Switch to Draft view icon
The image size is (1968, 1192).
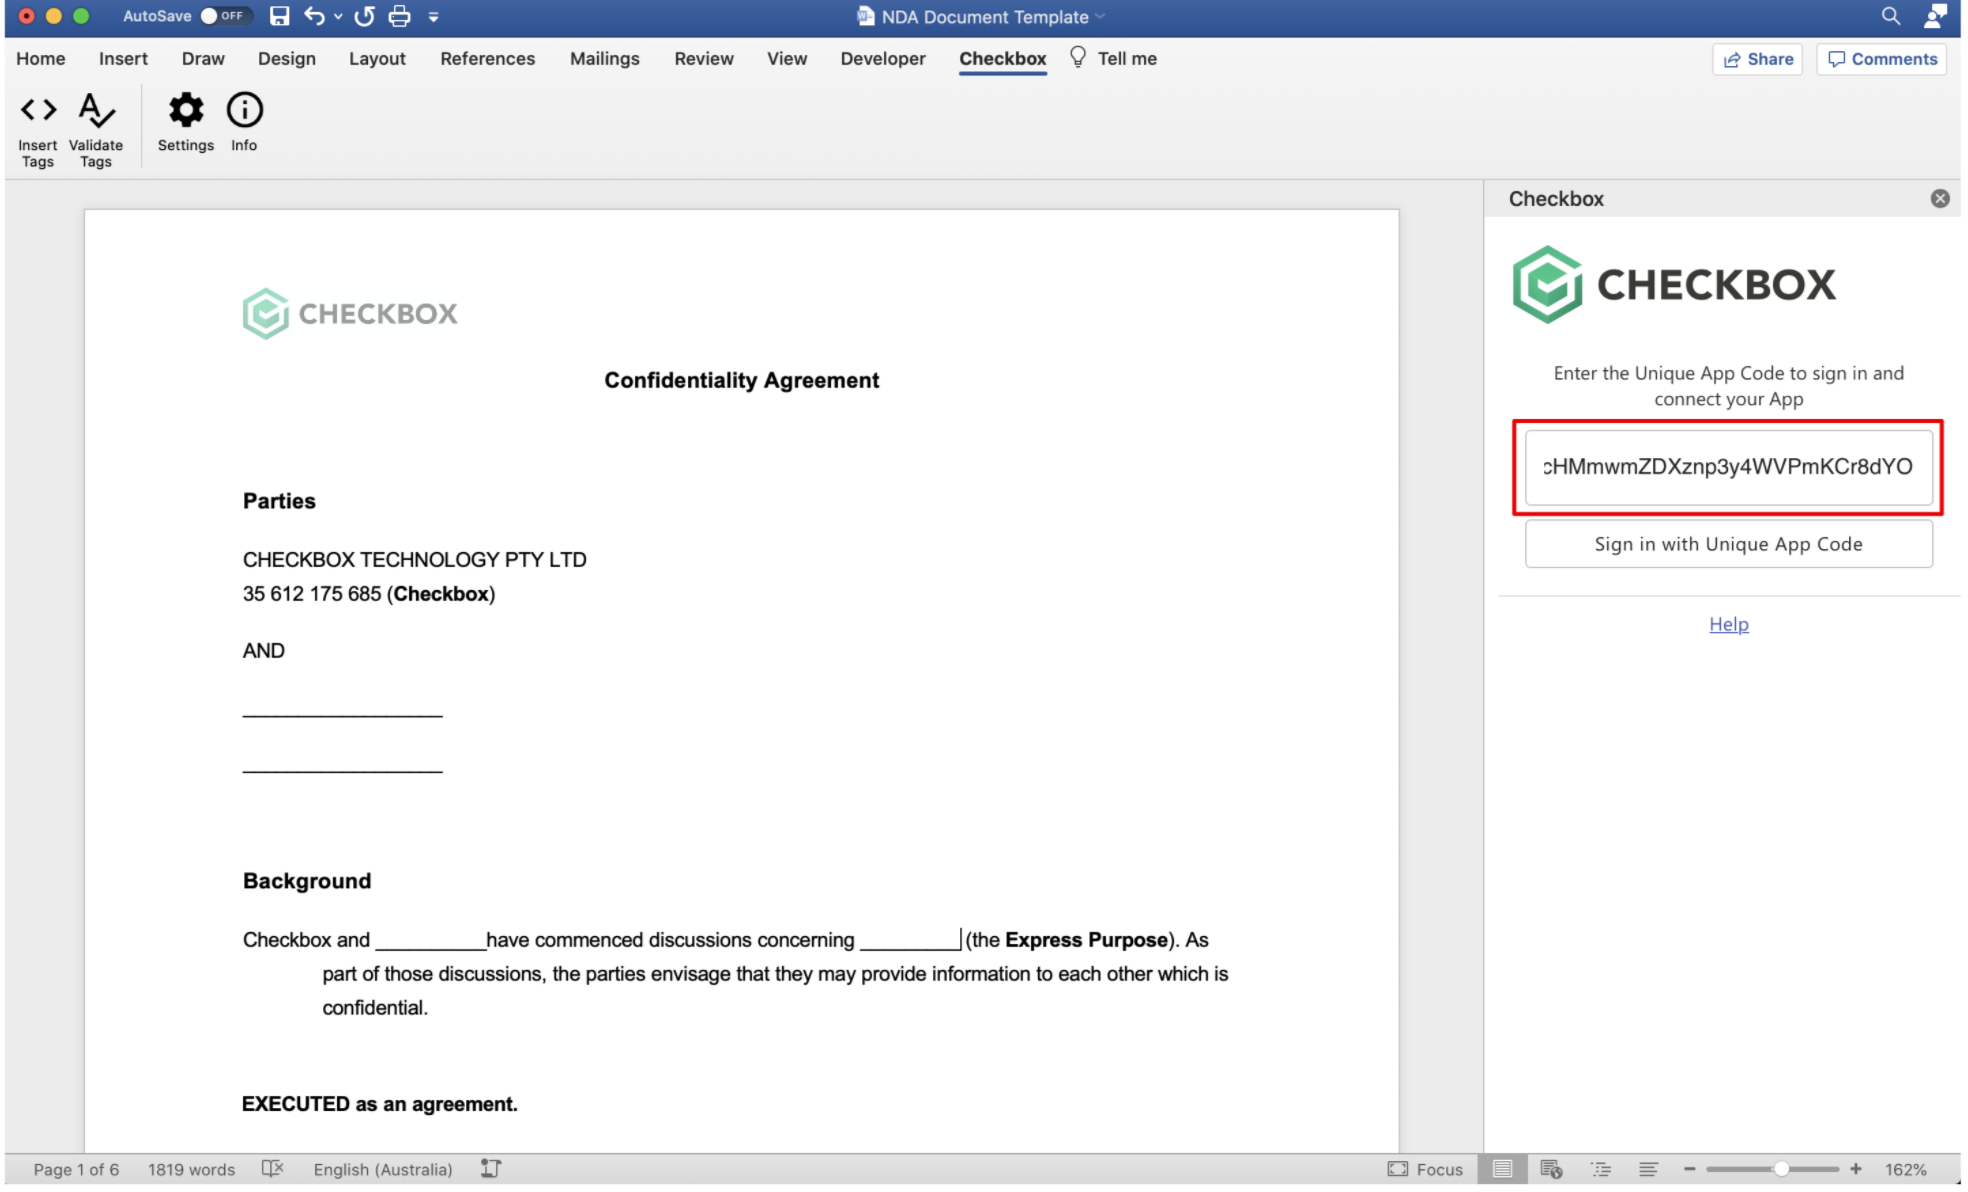(1649, 1170)
